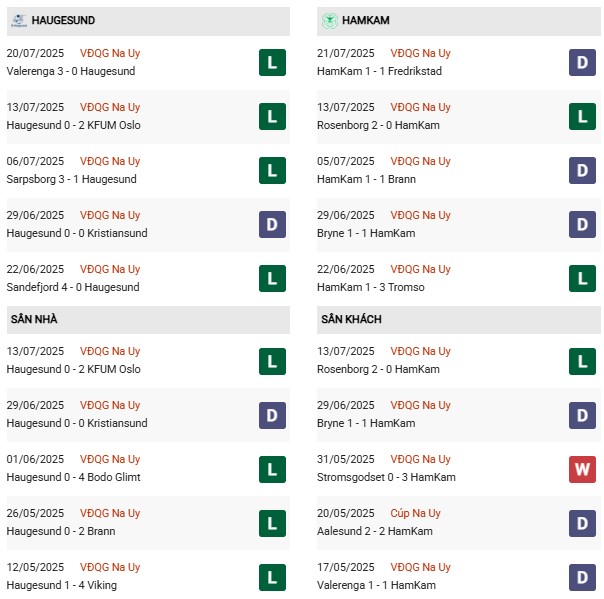Select the SÂN NHÀ section header
This screenshot has height=599, width=604.
(x=34, y=319)
